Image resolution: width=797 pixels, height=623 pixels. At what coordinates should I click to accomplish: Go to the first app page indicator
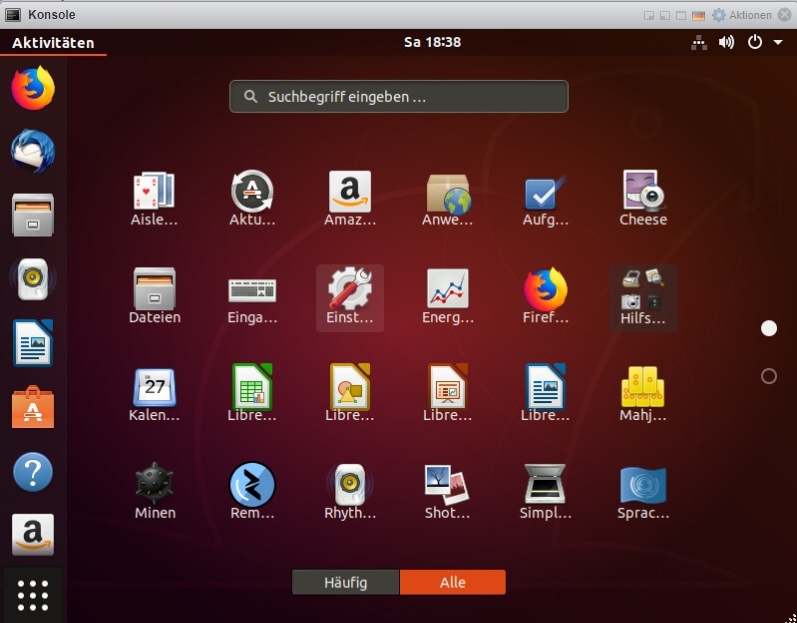(x=769, y=329)
